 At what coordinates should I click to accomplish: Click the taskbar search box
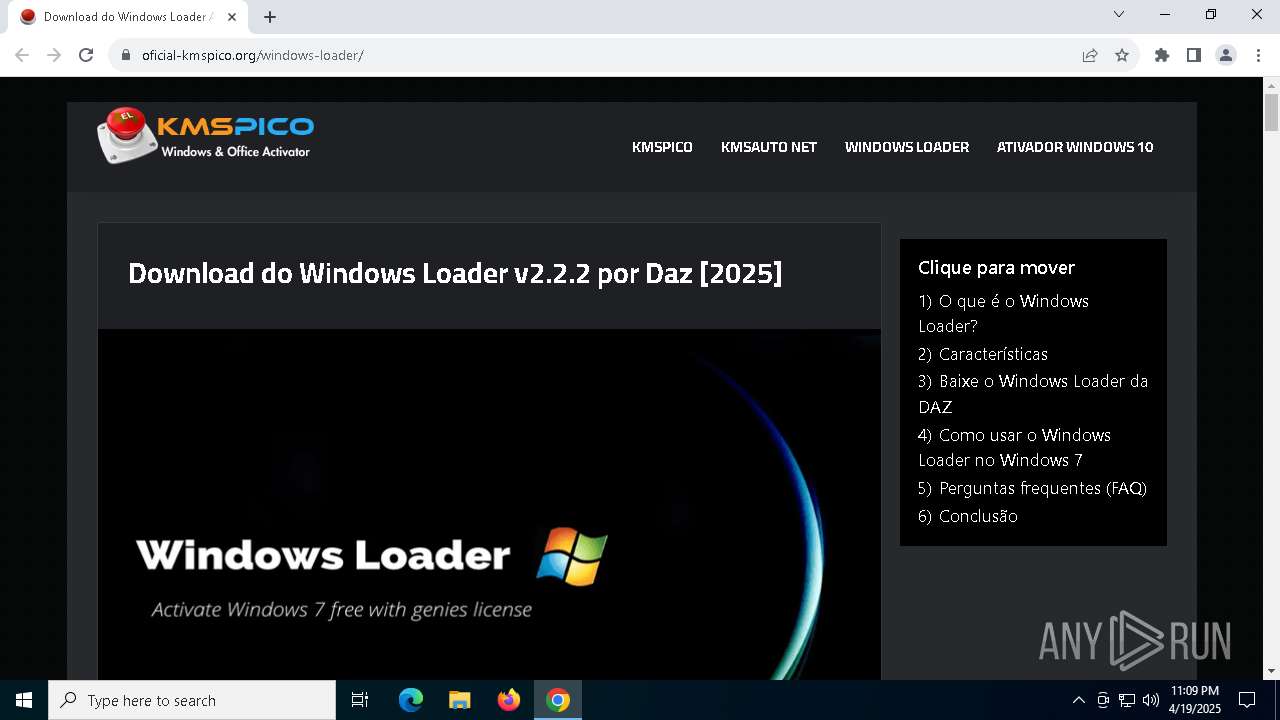click(x=192, y=700)
